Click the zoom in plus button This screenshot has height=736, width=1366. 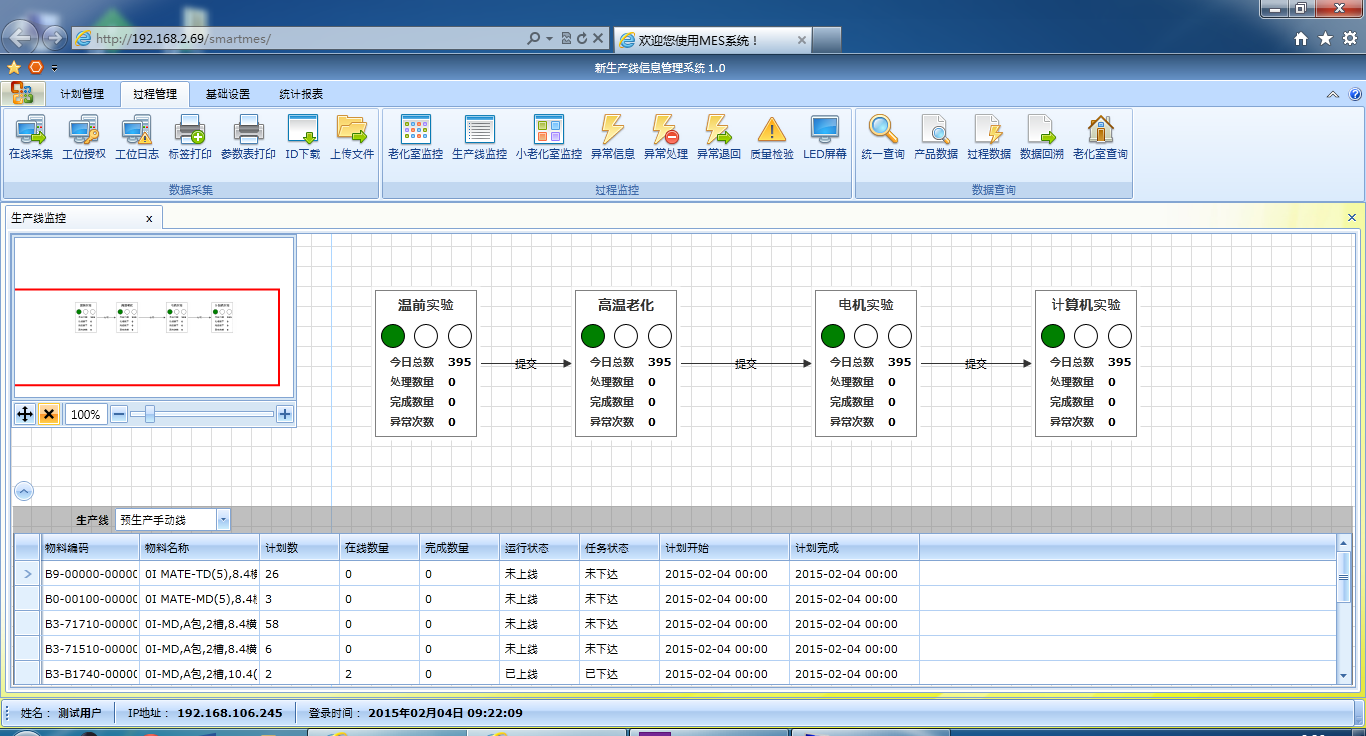[x=285, y=414]
